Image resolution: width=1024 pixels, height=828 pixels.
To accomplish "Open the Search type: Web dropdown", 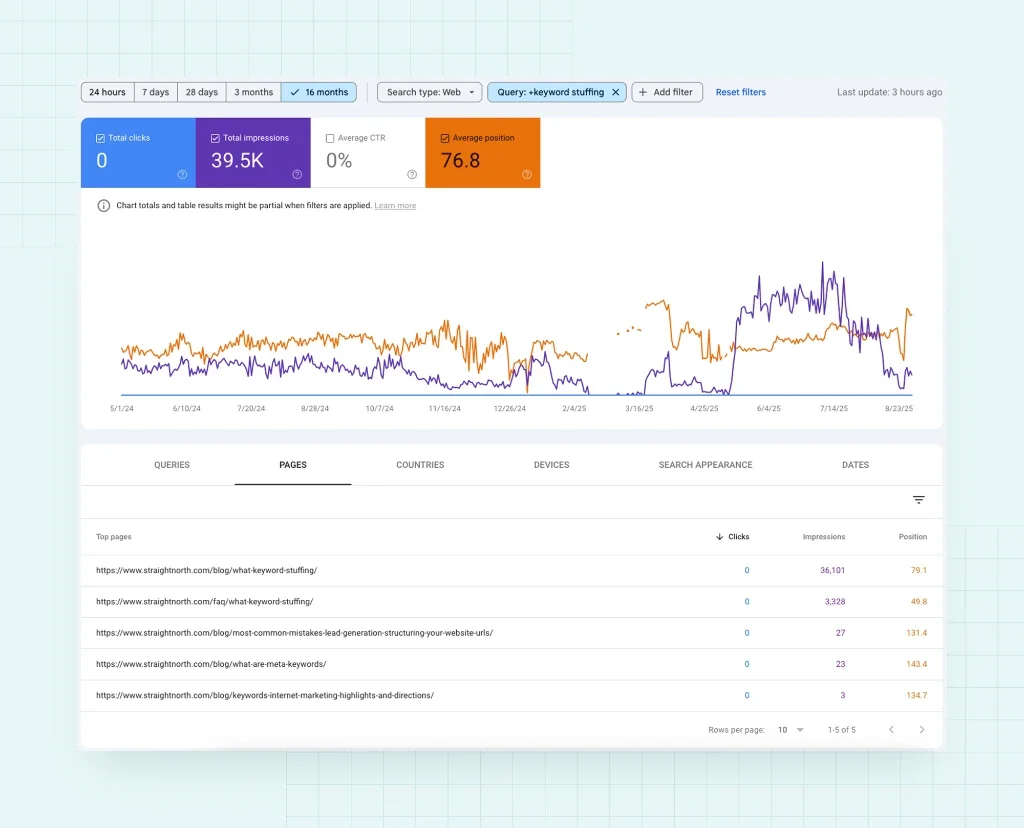I will point(429,92).
